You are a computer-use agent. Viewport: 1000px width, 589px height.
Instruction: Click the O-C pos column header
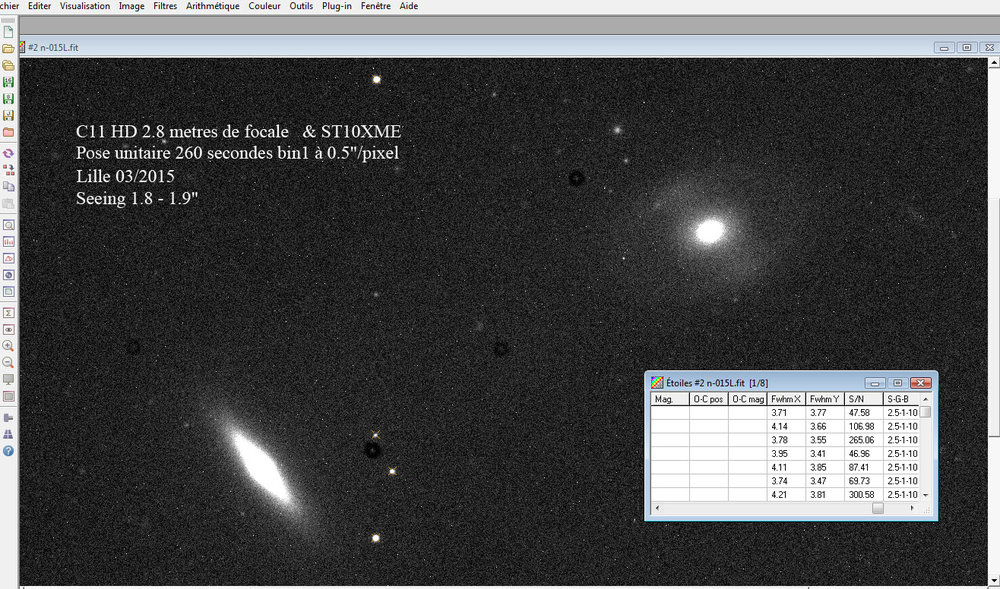709,399
